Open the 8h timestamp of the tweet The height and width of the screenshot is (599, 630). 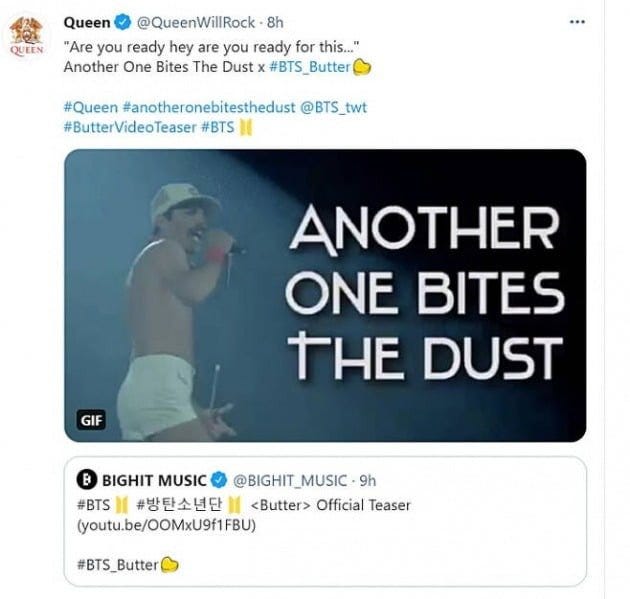tap(275, 22)
